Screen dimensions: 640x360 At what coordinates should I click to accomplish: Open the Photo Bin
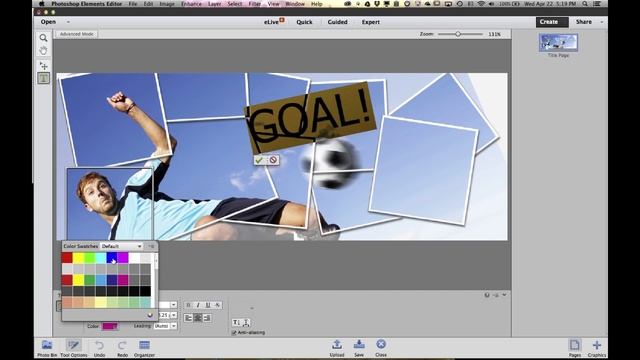pos(47,348)
